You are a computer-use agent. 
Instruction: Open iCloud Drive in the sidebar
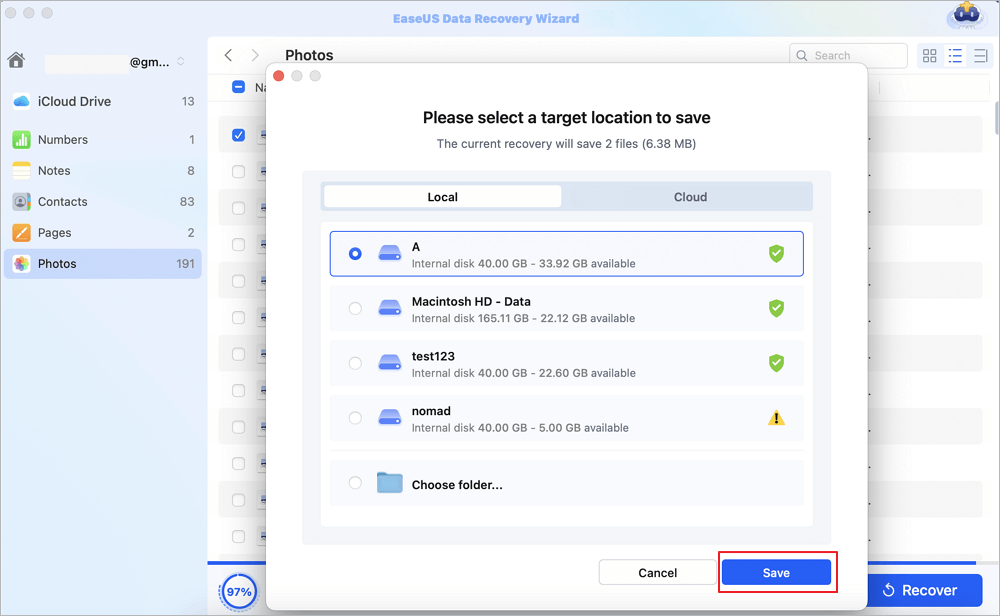[x=103, y=101]
